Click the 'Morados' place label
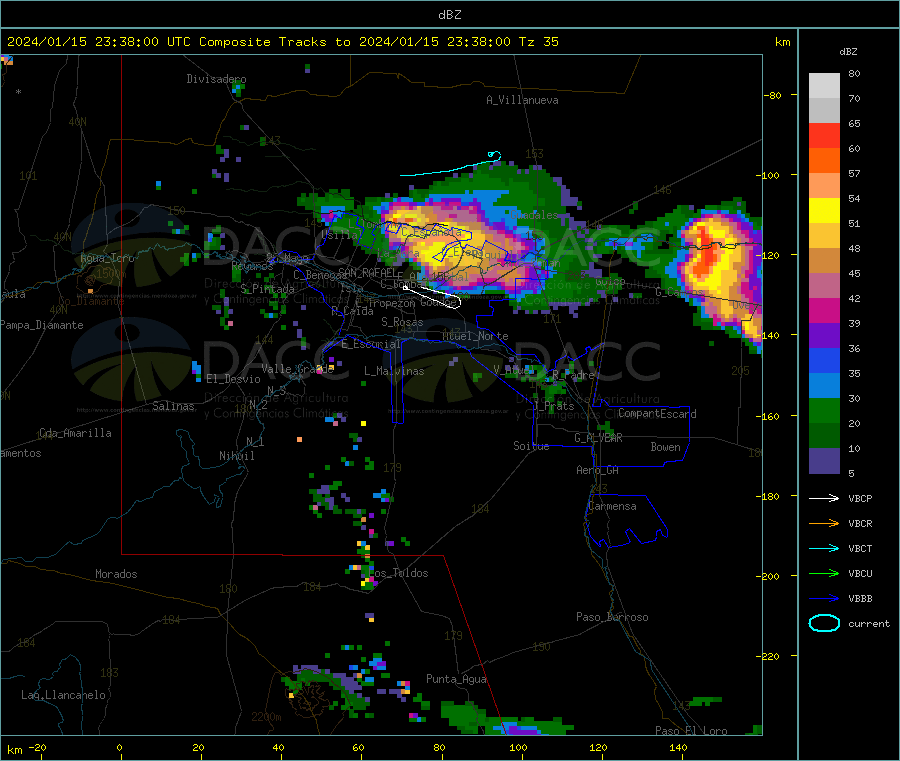900x761 pixels. pyautogui.click(x=116, y=574)
